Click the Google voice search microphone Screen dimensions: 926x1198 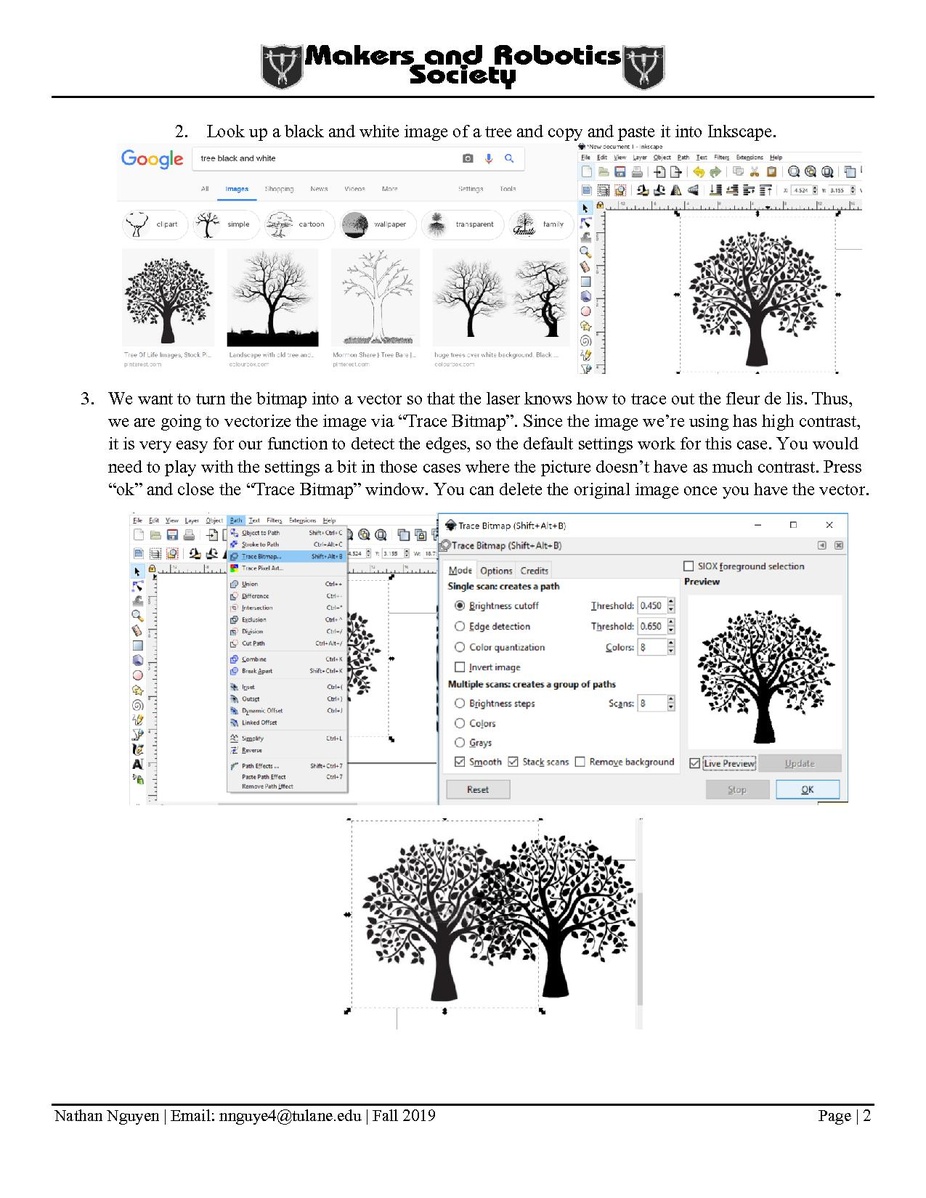pos(489,159)
